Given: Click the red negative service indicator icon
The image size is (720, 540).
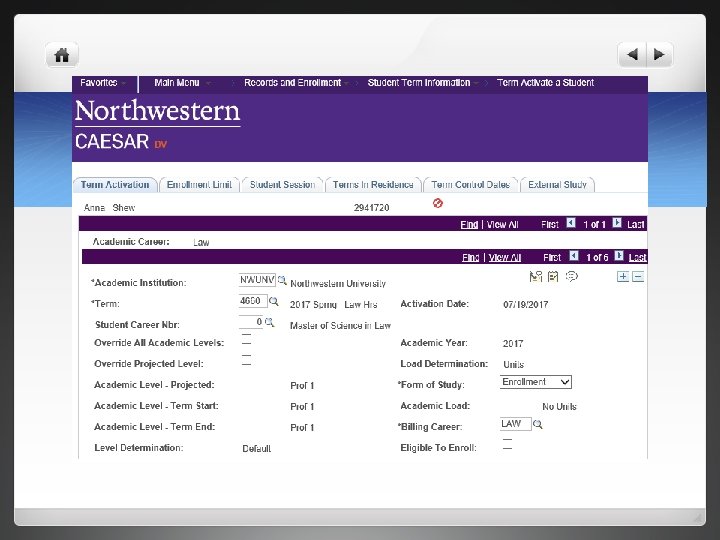Looking at the screenshot, I should coord(438,203).
